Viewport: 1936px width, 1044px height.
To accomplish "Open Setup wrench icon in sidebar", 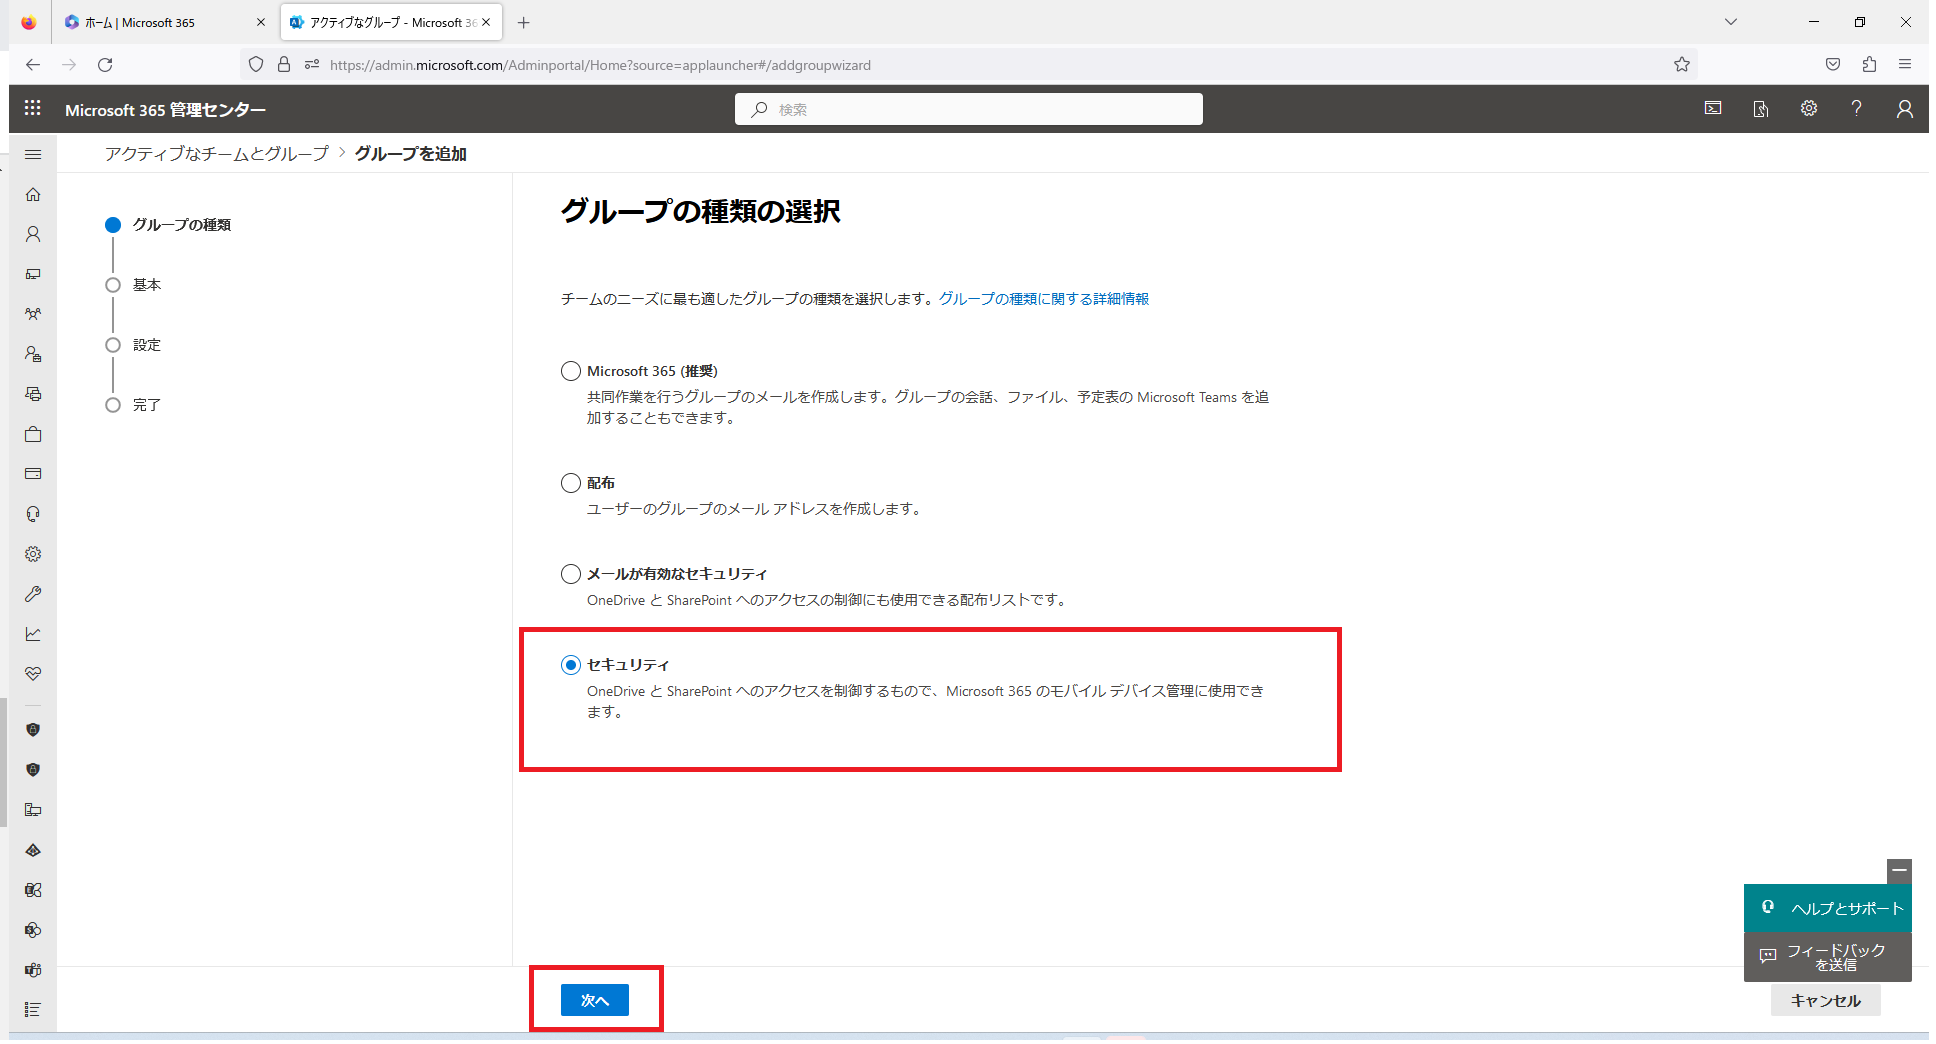I will point(33,594).
